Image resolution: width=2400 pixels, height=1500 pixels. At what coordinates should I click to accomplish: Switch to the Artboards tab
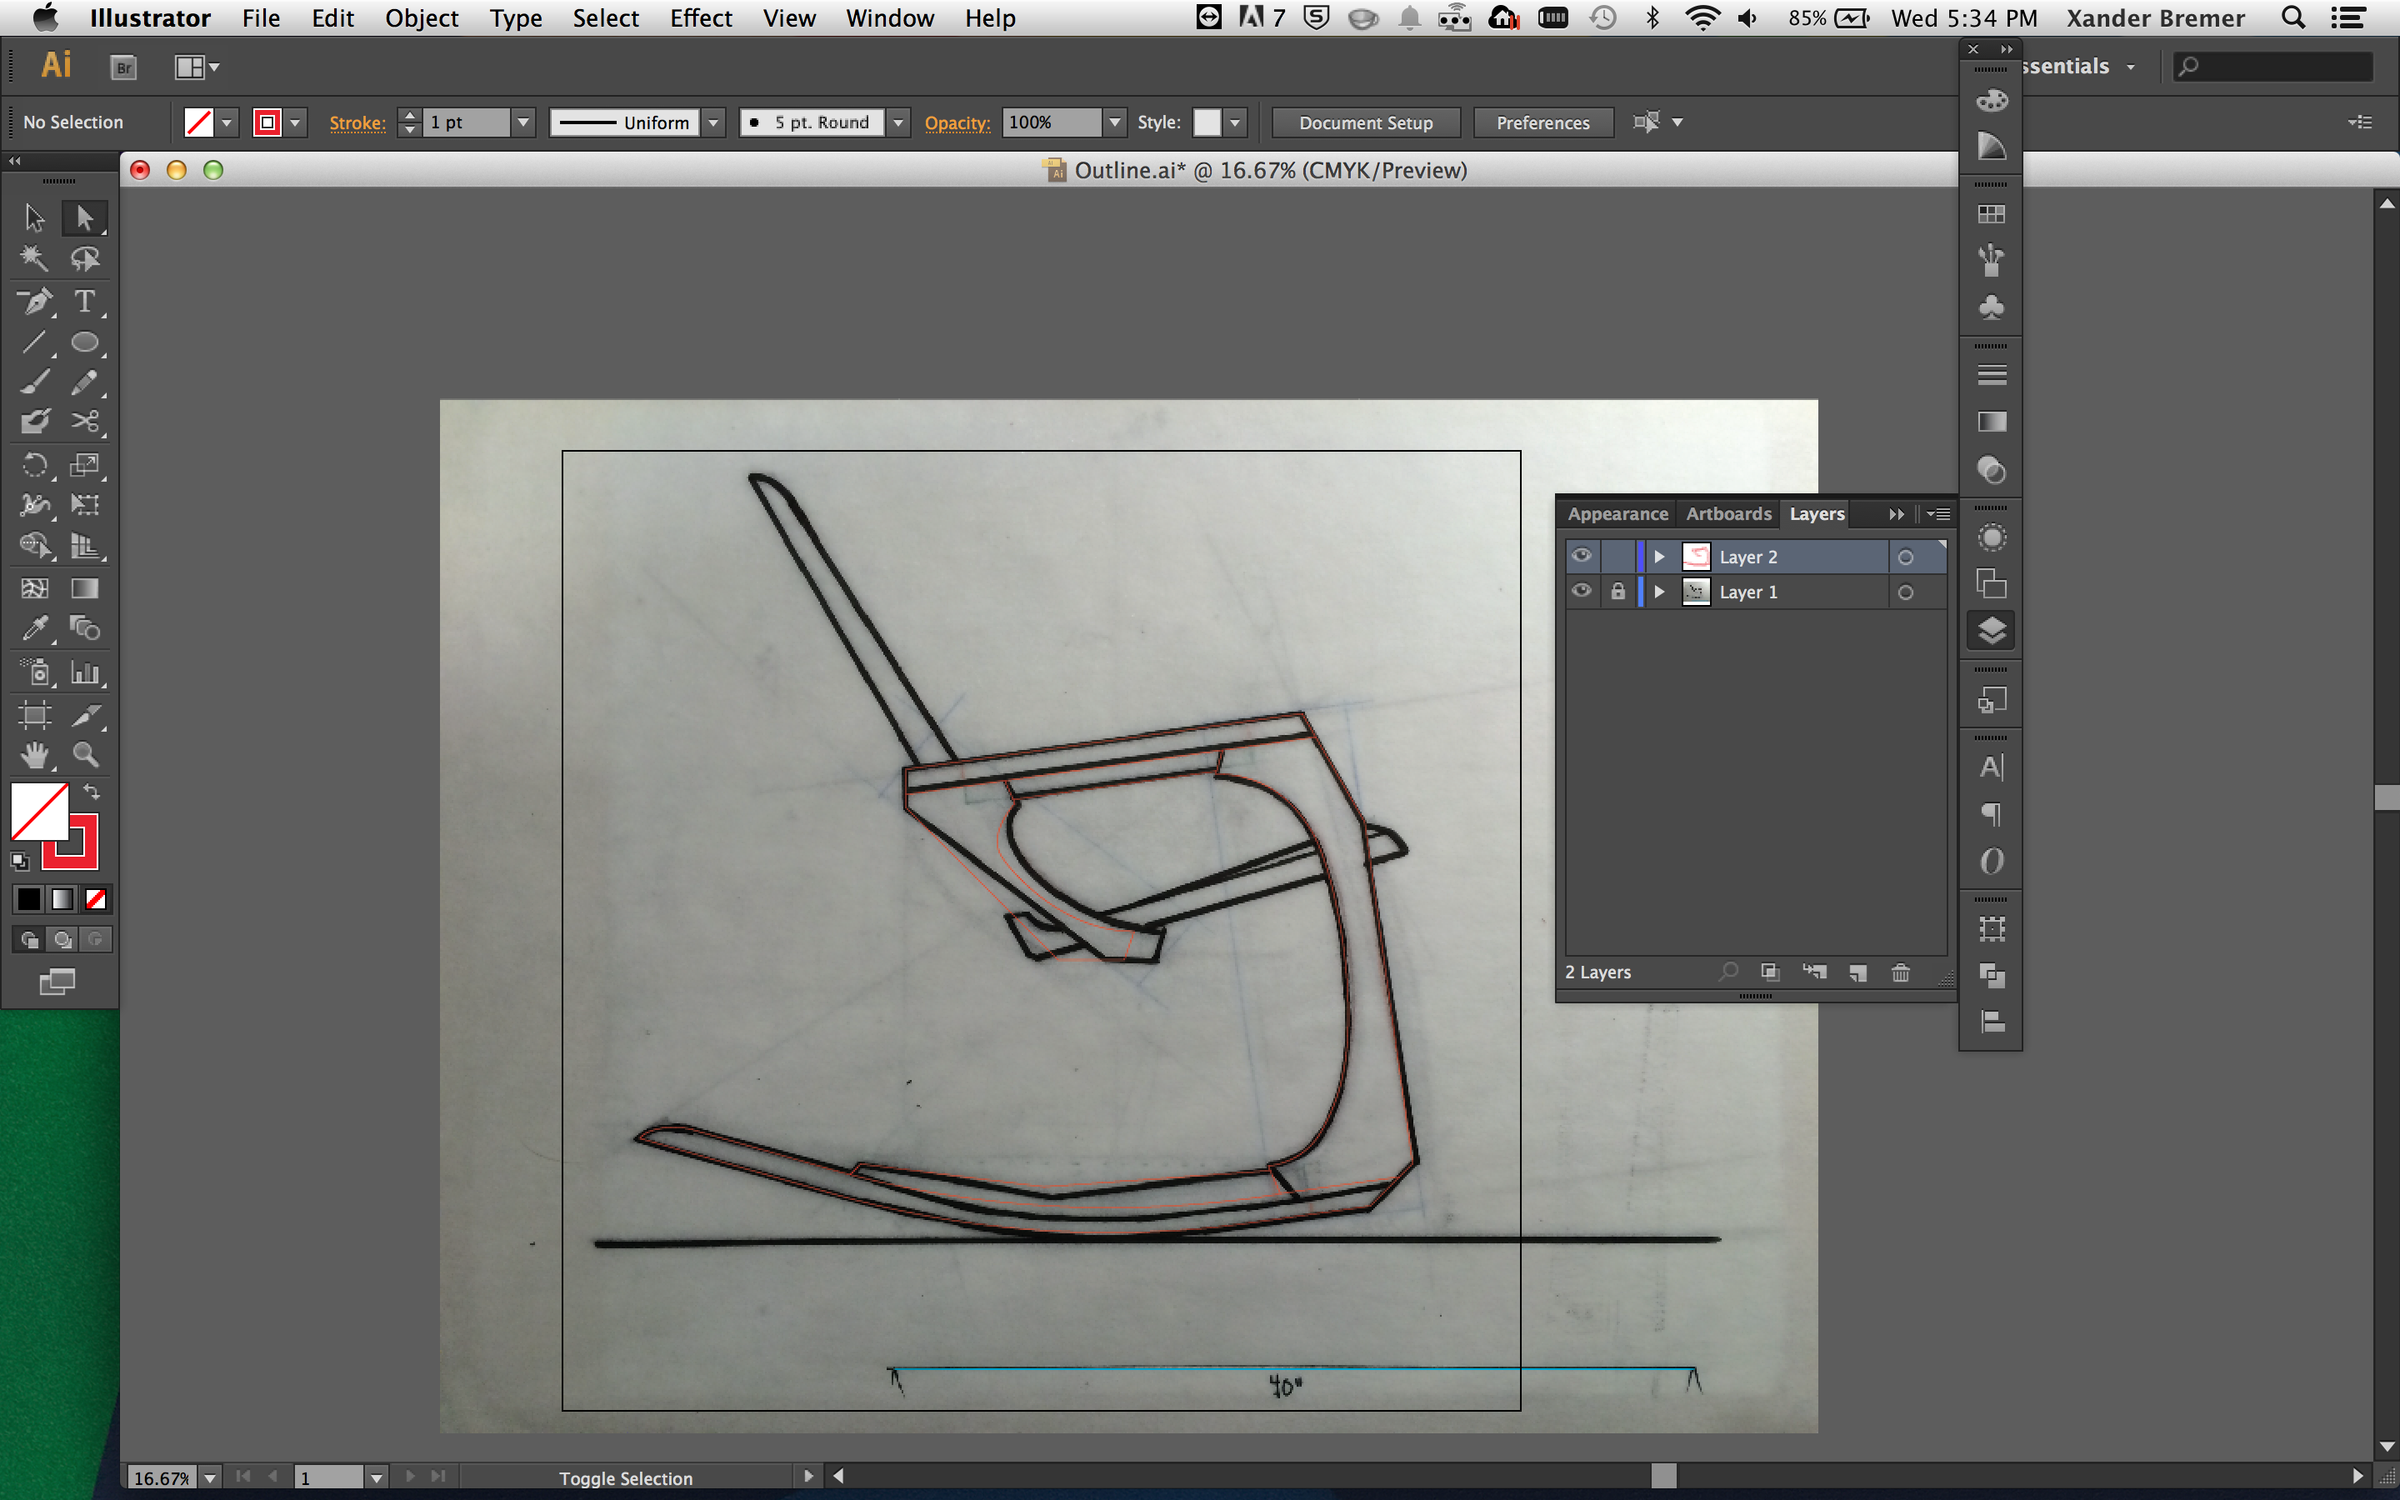(1728, 514)
